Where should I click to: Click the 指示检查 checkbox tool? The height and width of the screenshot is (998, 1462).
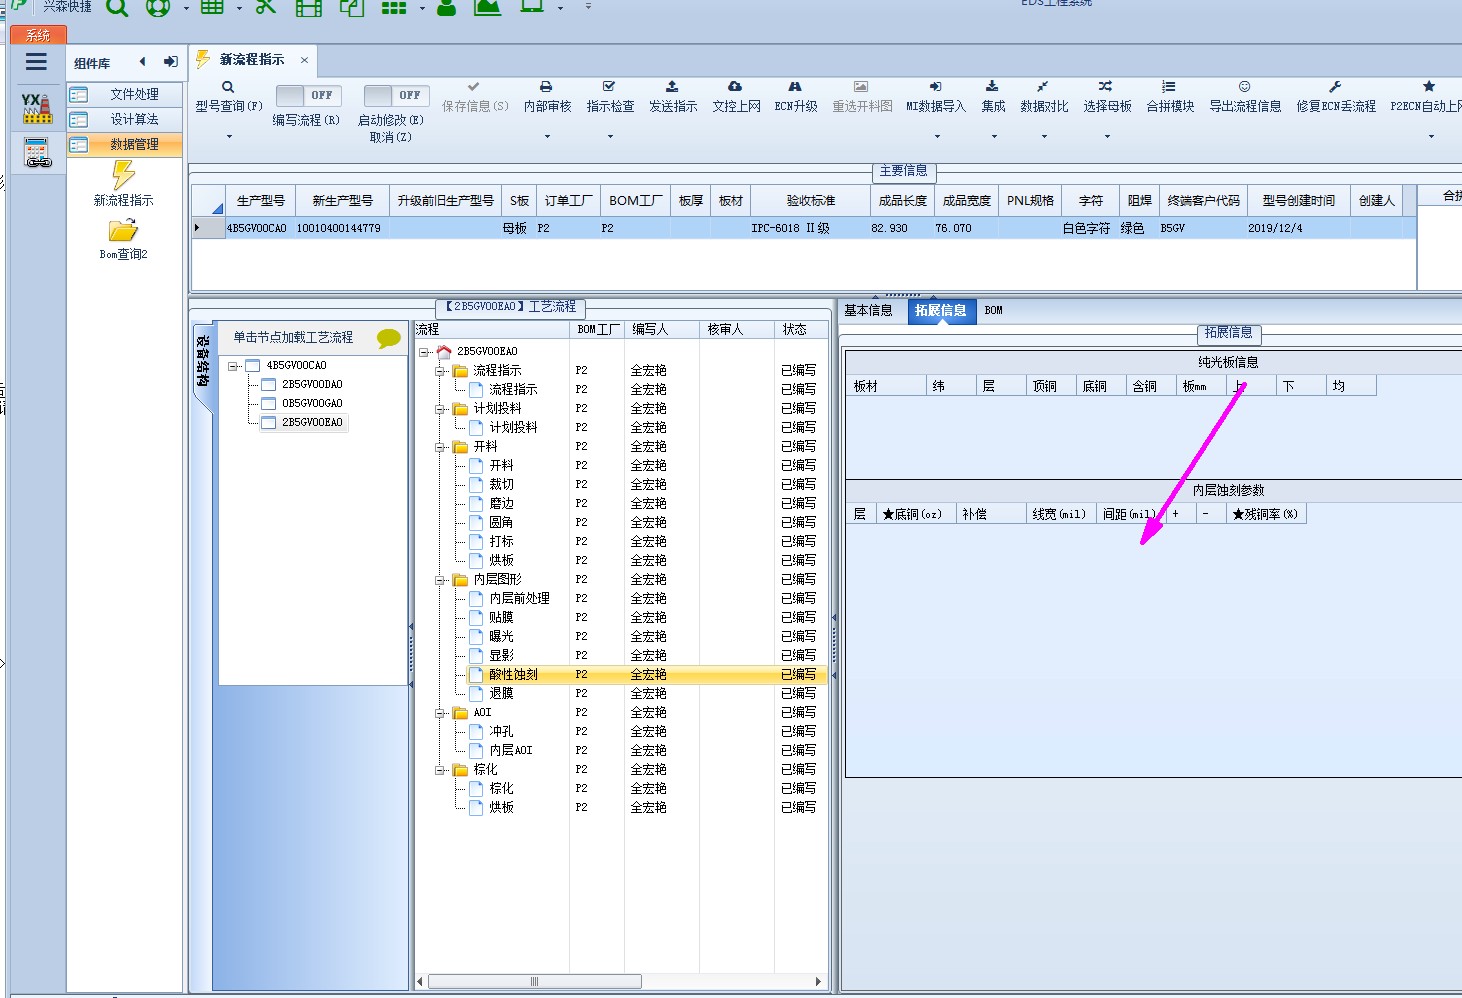point(610,97)
